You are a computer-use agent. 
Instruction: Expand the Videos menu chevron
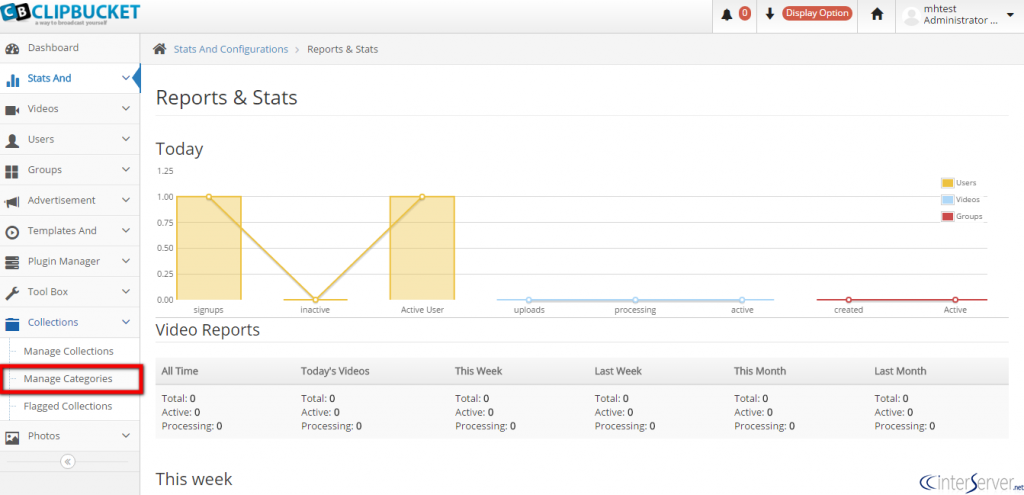[x=126, y=108]
